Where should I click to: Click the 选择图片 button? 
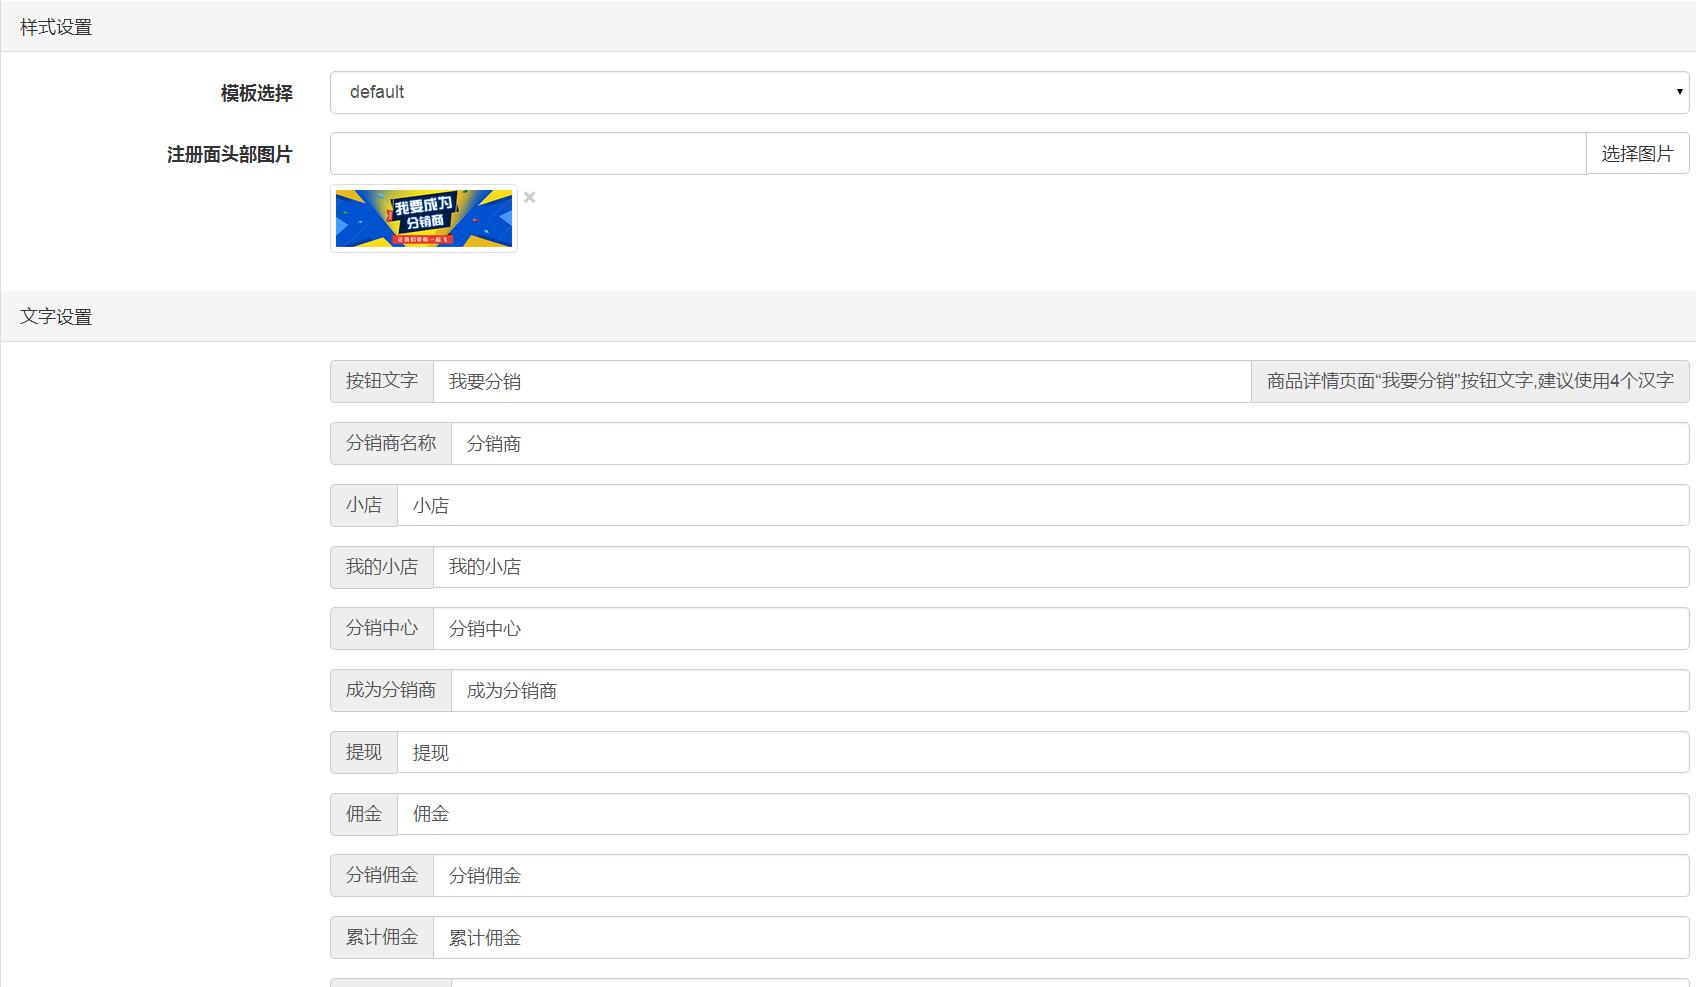coord(1637,152)
